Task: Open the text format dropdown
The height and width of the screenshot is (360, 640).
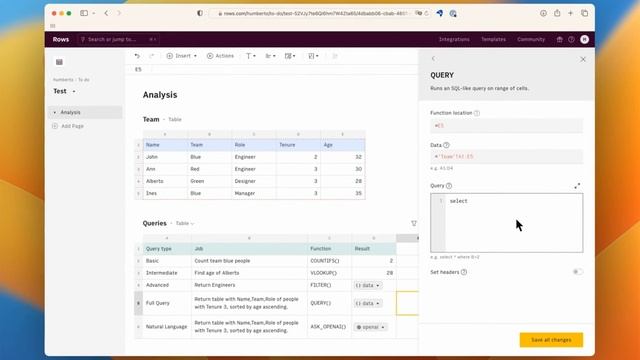Action: point(251,56)
